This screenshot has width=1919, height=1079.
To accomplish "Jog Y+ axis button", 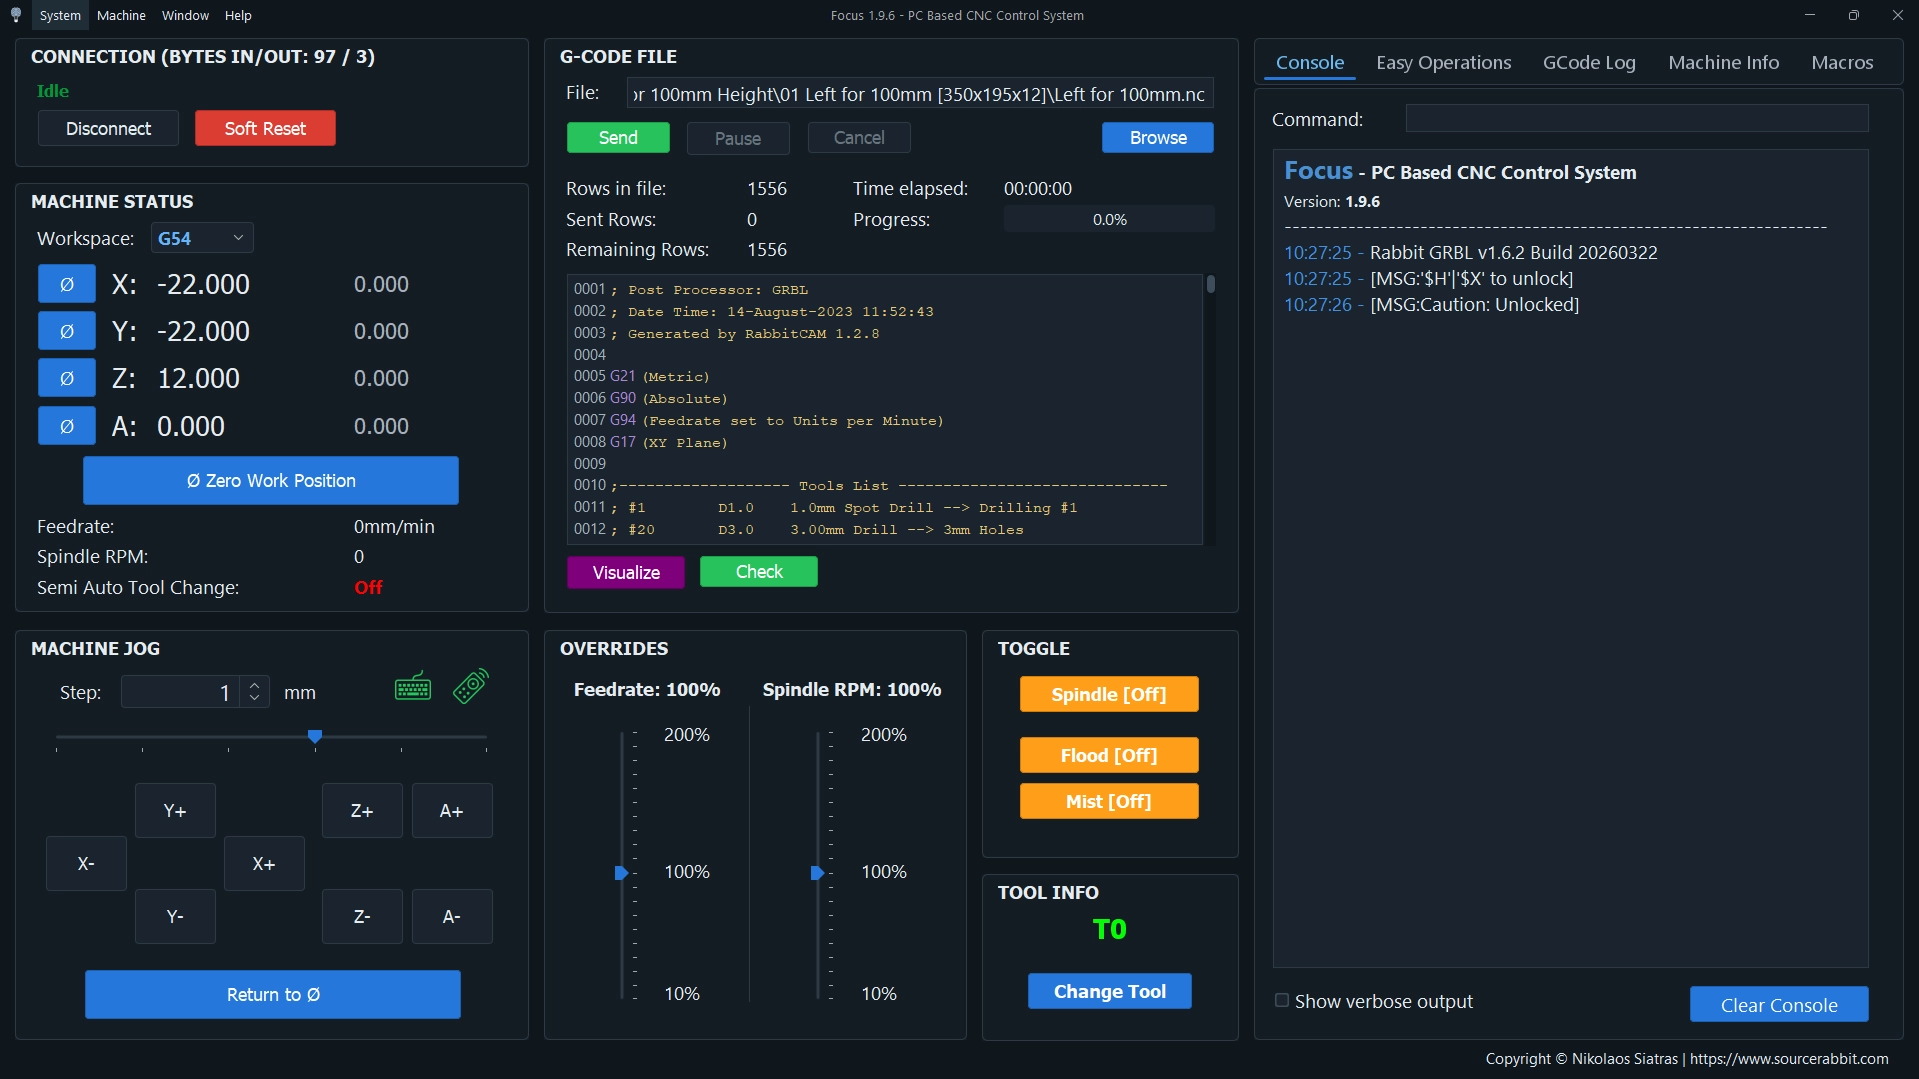I will click(x=175, y=810).
